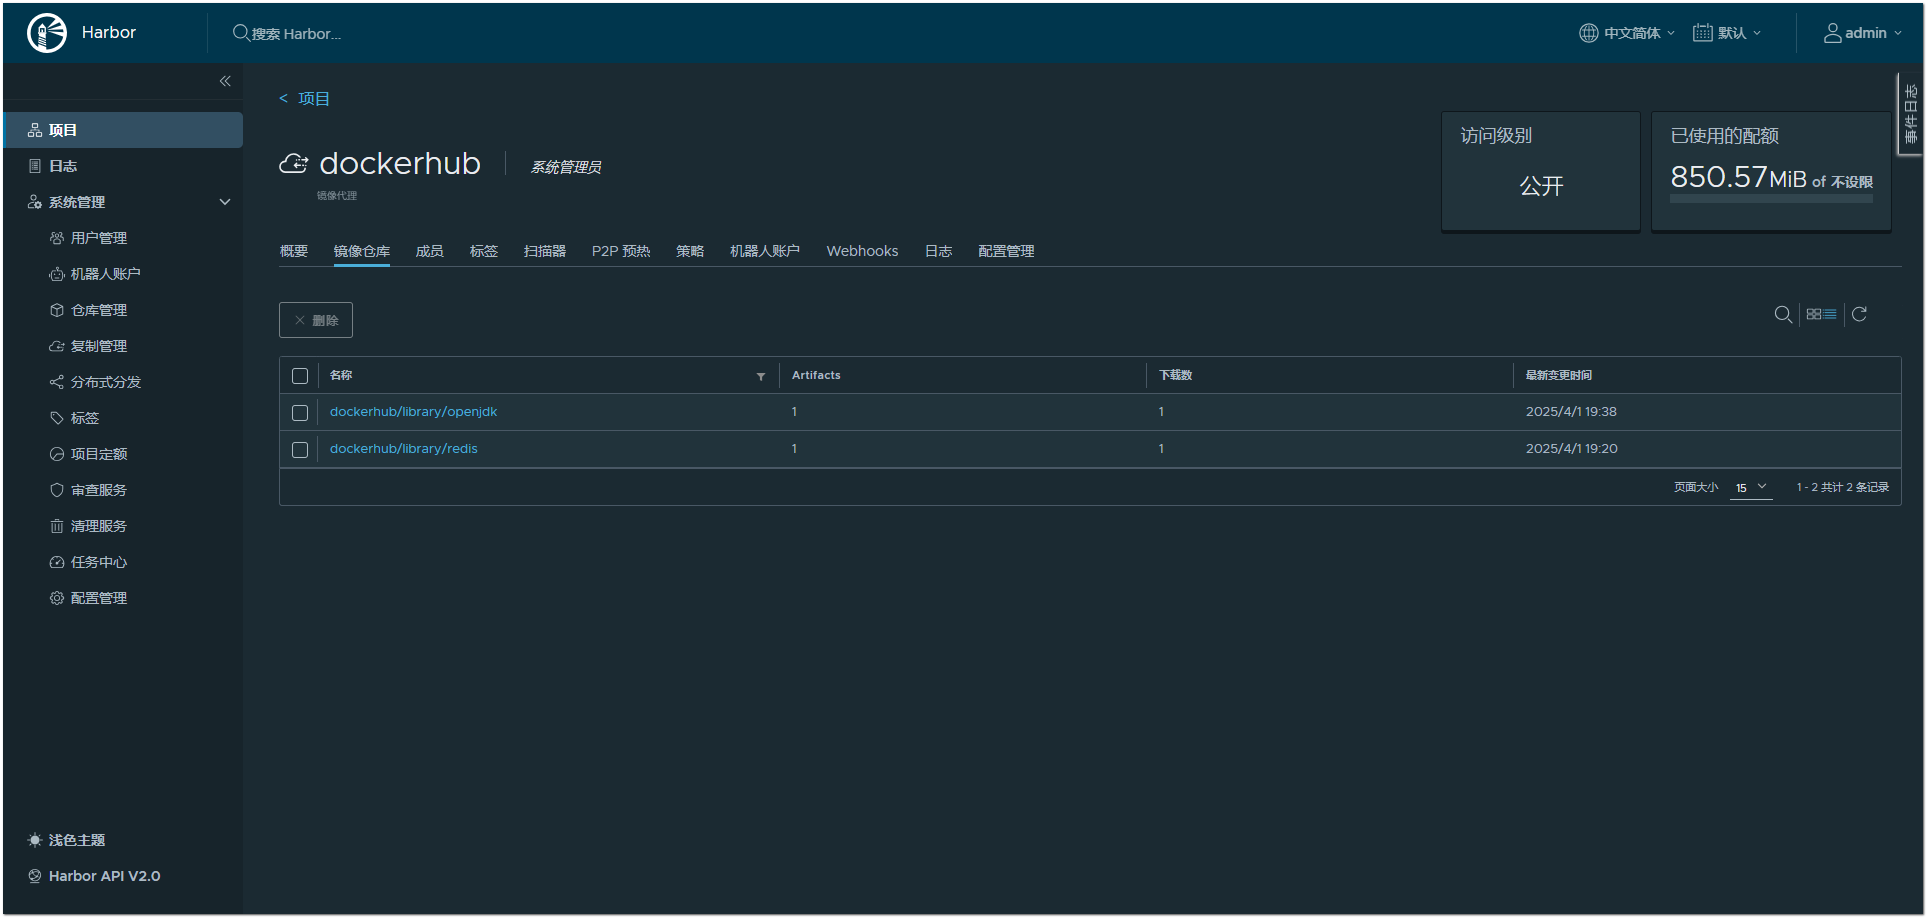Check the dockerhub/library/redis row checkbox
This screenshot has height=918, width=1927.
300,450
